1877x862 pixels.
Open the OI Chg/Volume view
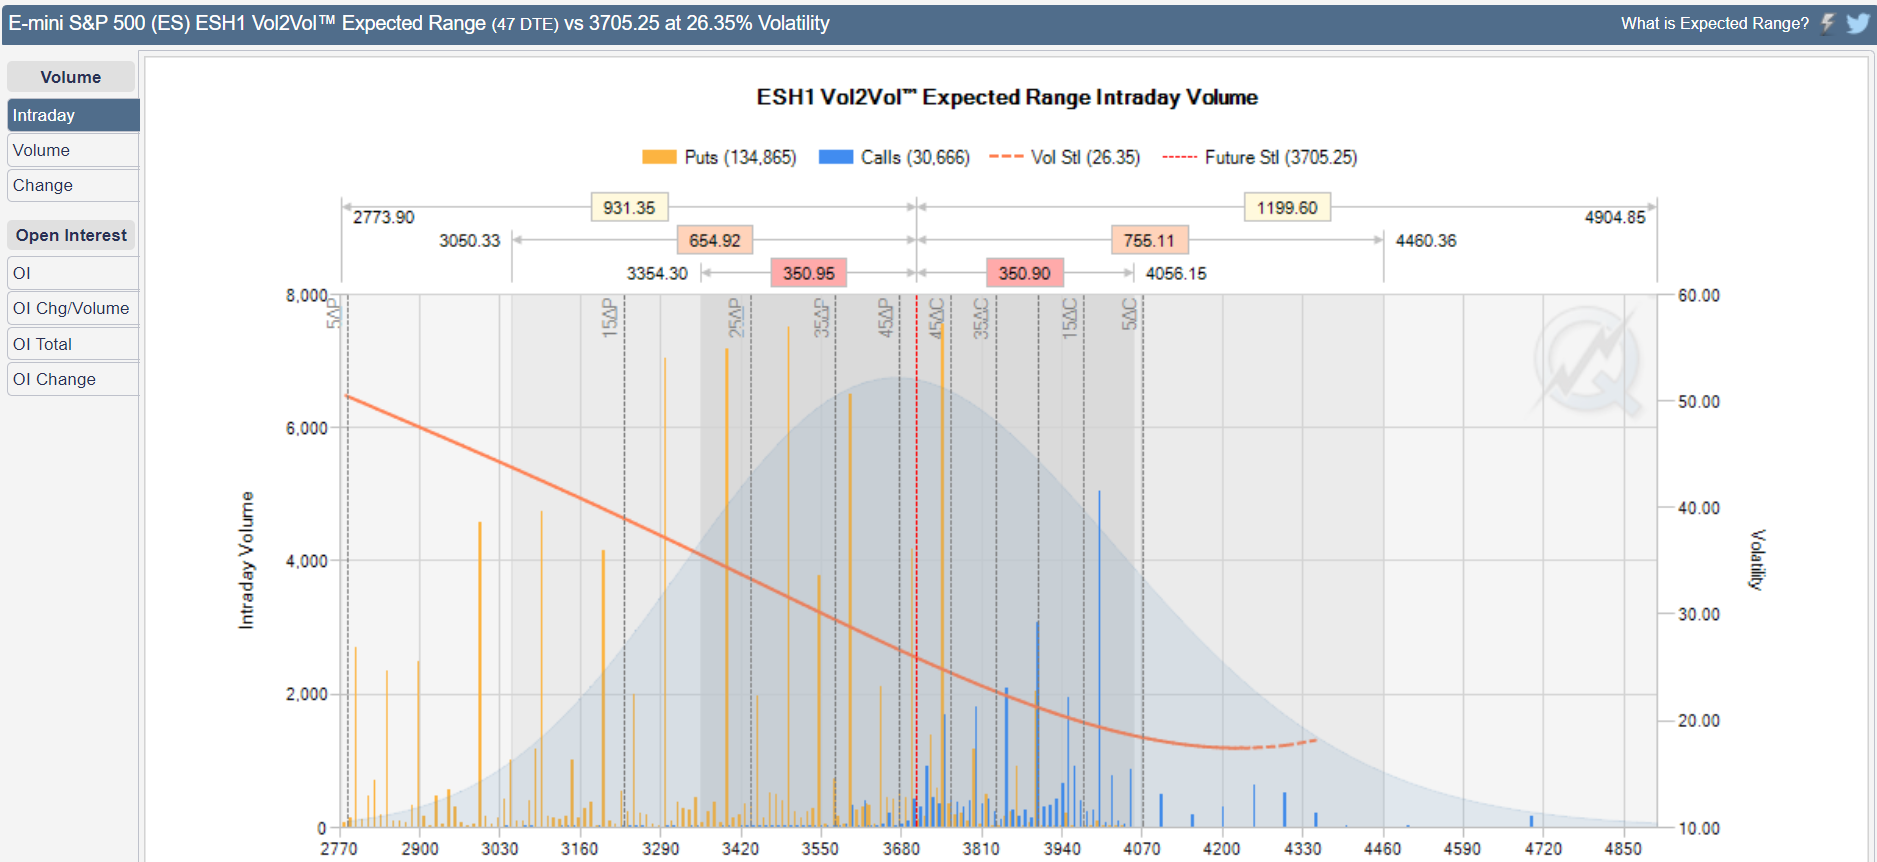[x=73, y=308]
